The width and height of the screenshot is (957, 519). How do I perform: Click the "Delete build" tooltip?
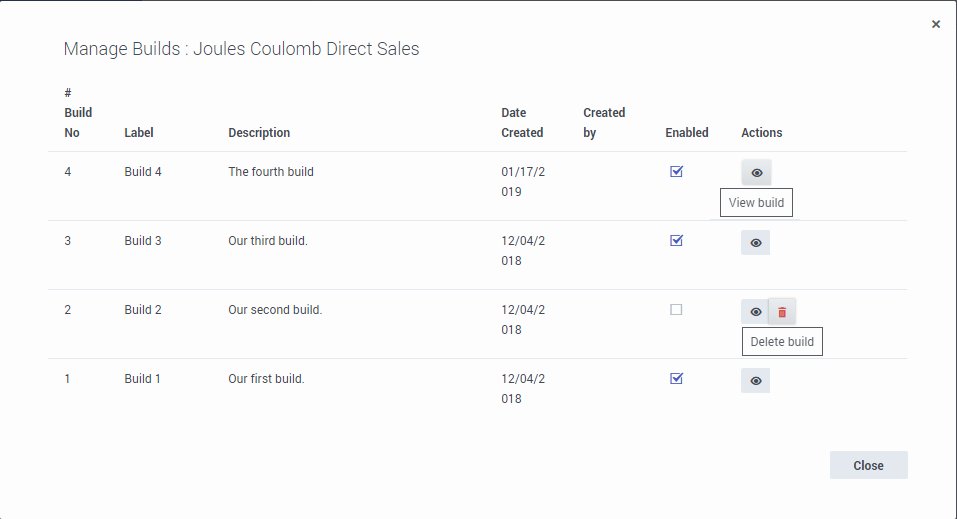pyautogui.click(x=782, y=342)
